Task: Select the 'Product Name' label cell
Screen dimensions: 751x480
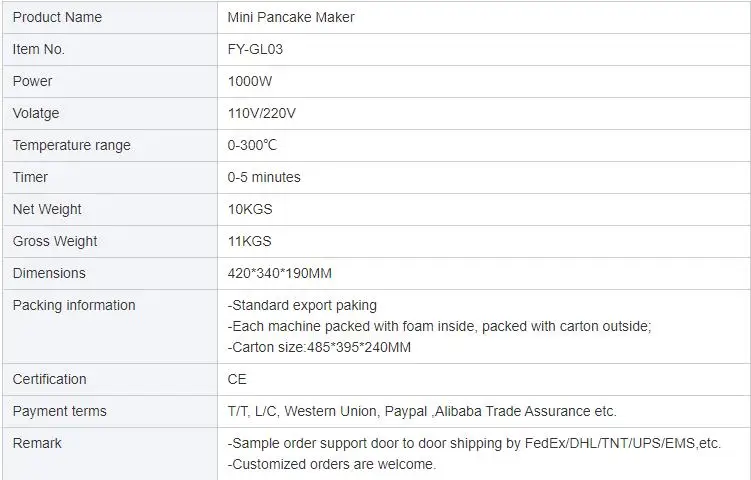Action: 57,17
